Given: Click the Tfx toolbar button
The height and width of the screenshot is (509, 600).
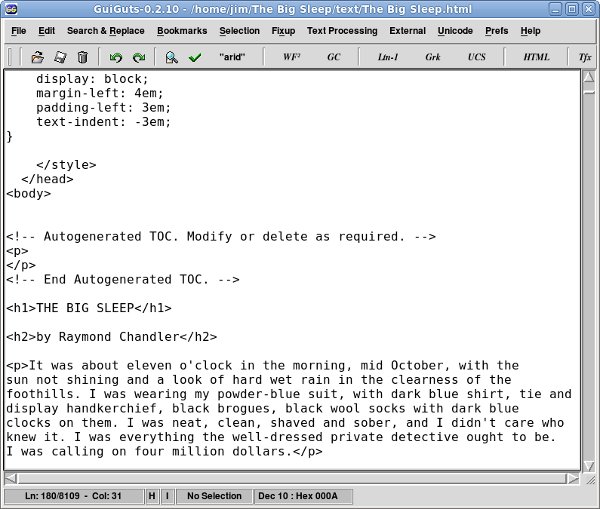Looking at the screenshot, I should click(585, 57).
